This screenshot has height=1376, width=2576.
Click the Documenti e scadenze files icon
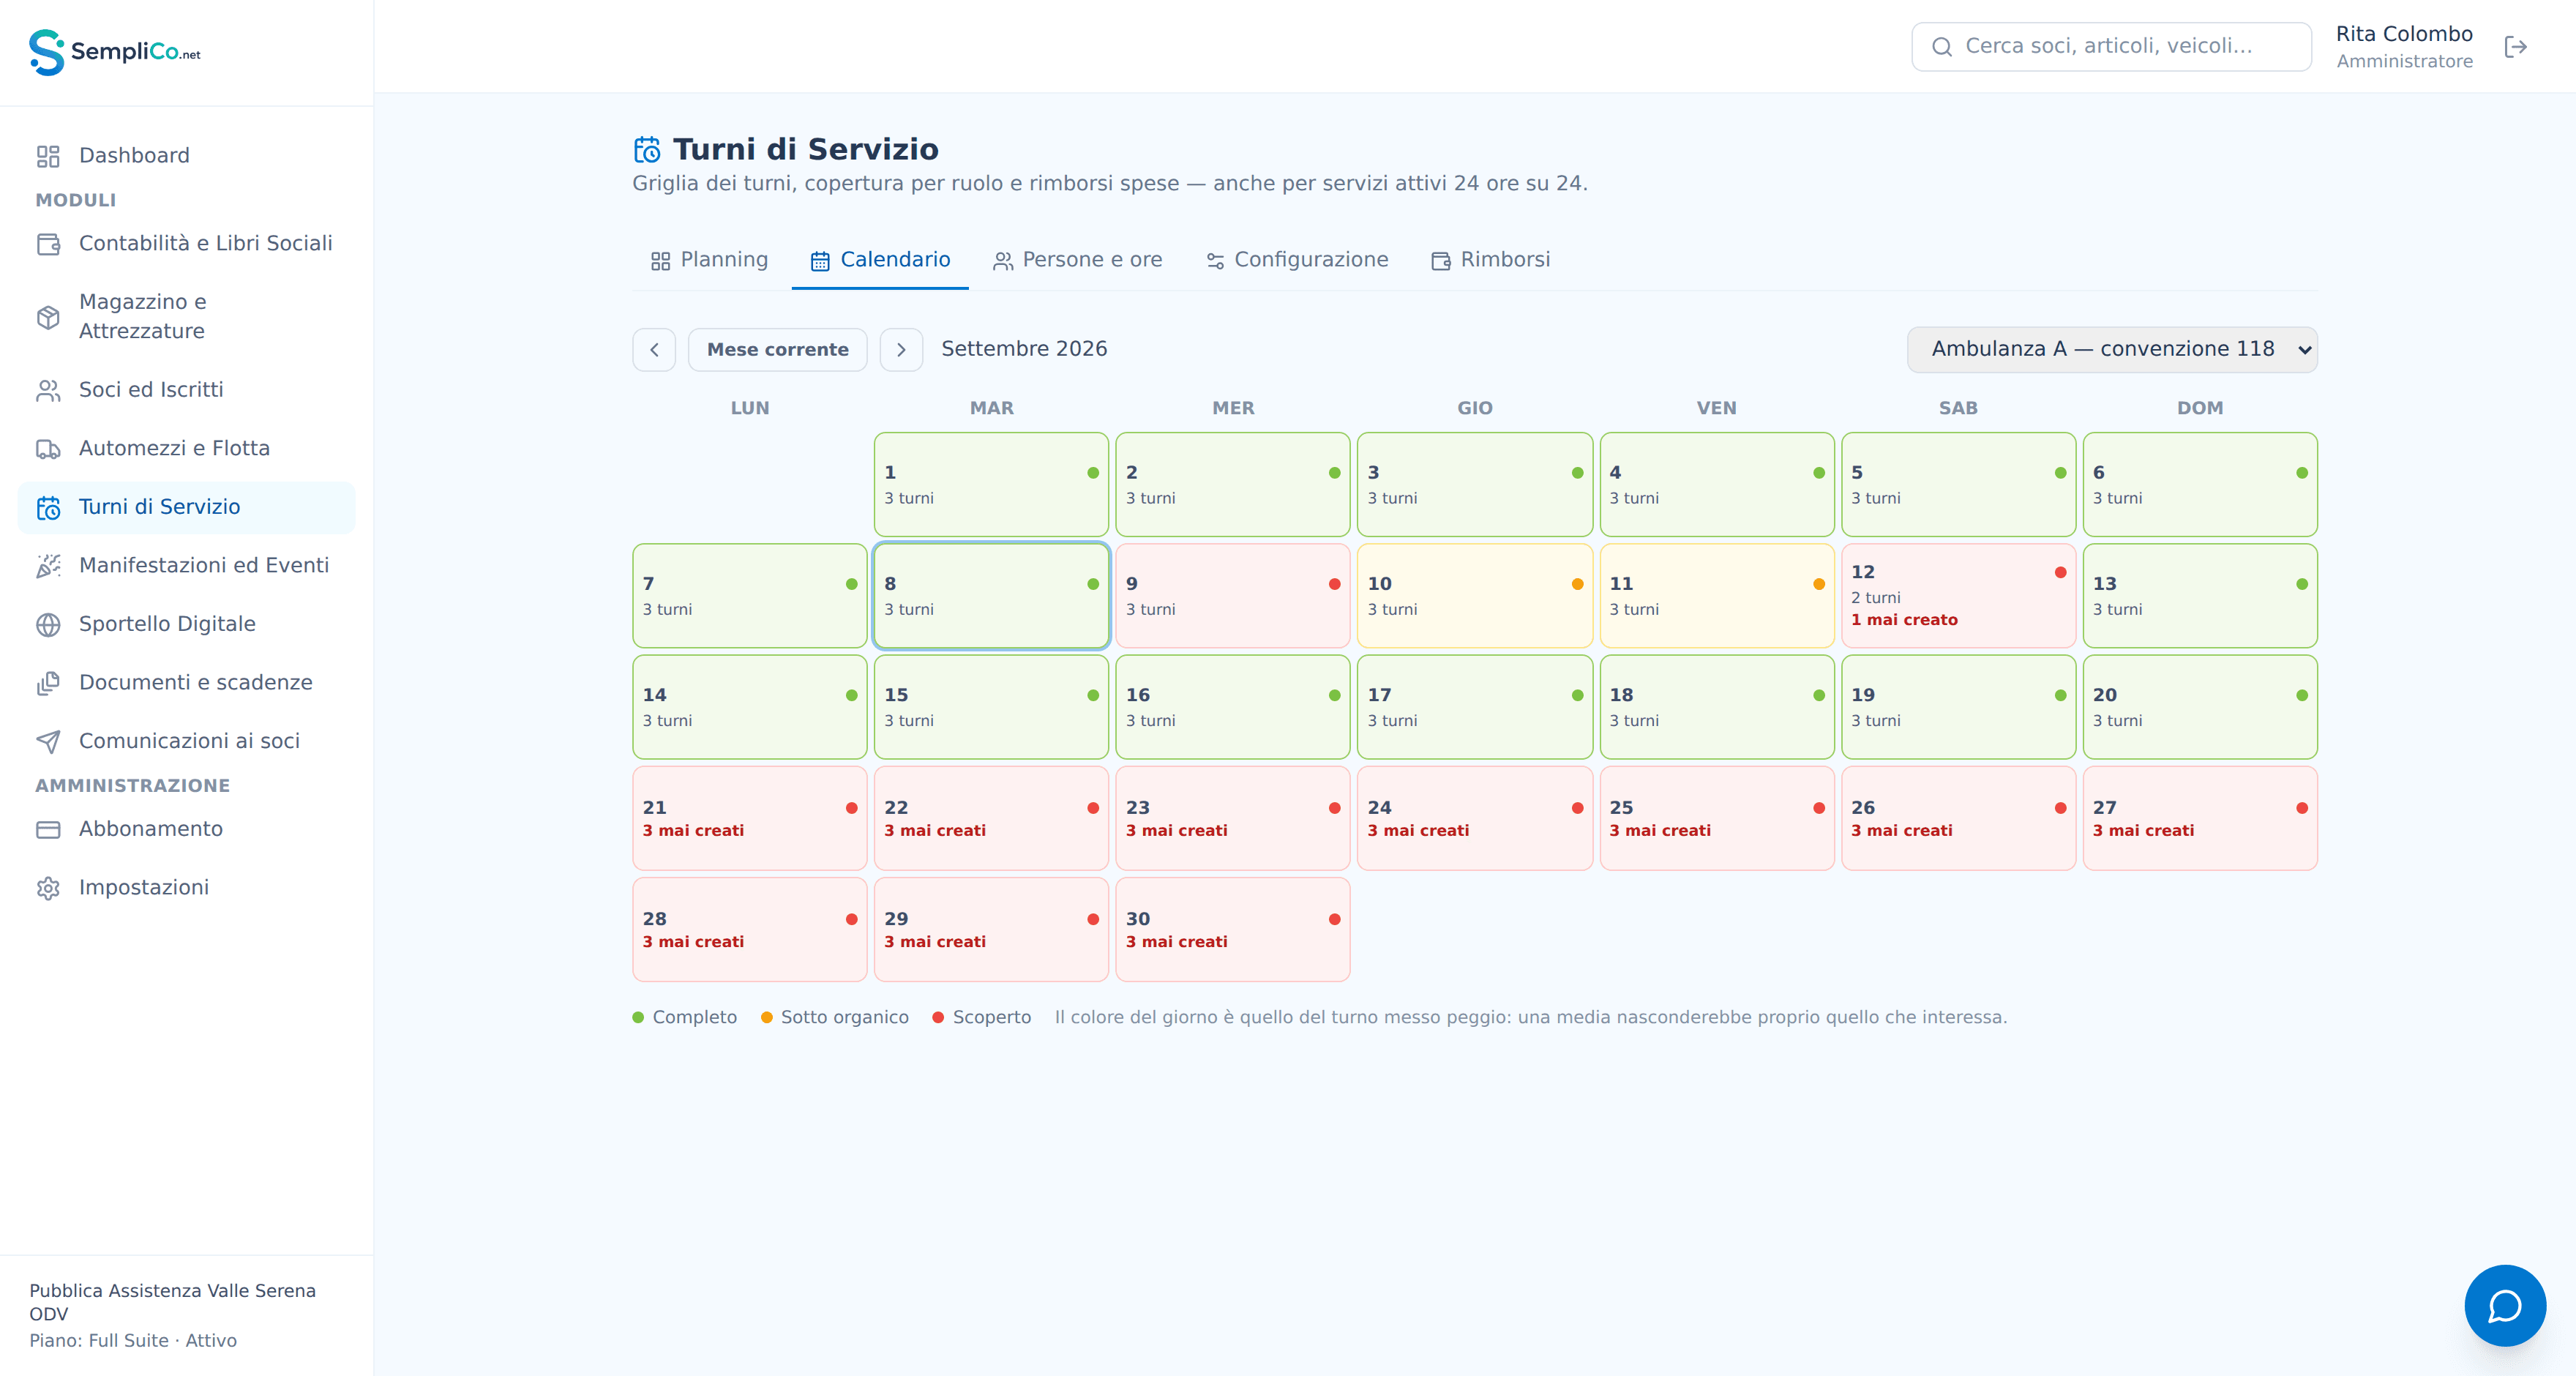click(48, 683)
